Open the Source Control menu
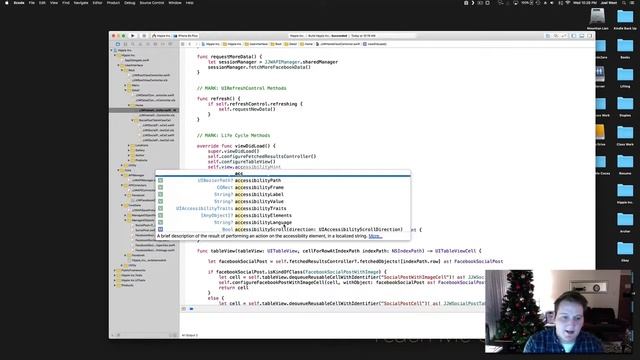The width and height of the screenshot is (640, 360). (x=152, y=3)
